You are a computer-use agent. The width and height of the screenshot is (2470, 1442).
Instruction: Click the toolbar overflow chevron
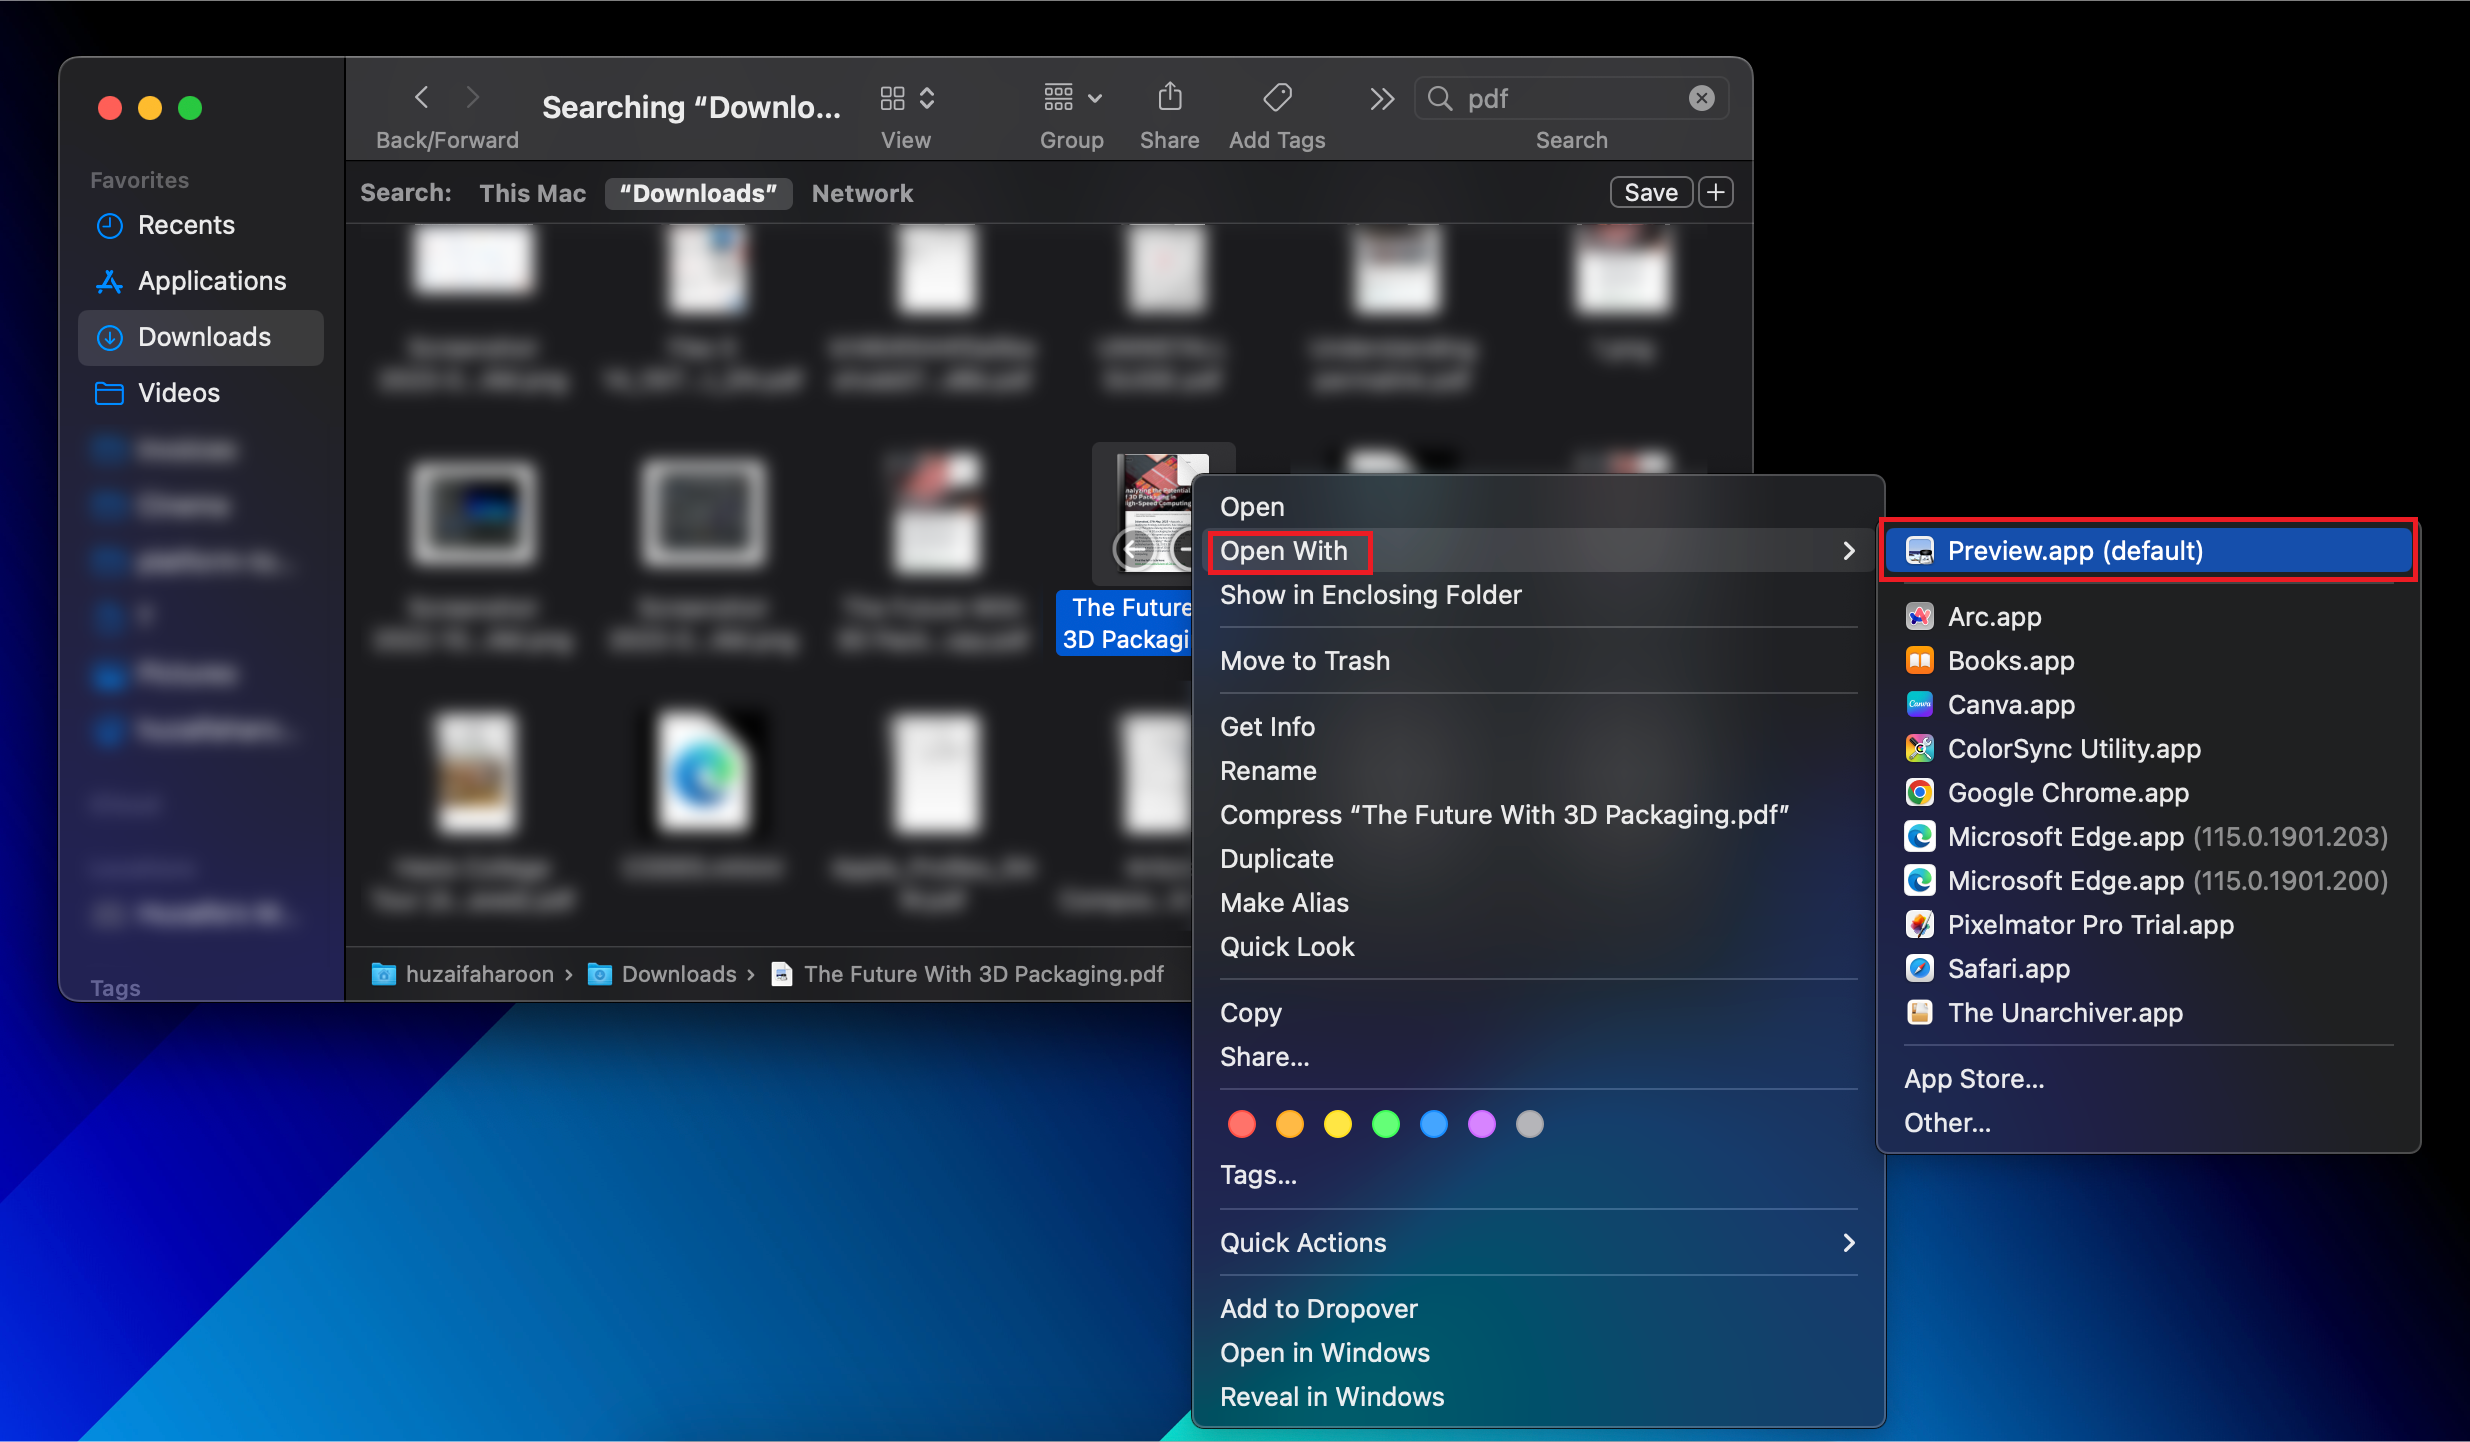[x=1380, y=97]
